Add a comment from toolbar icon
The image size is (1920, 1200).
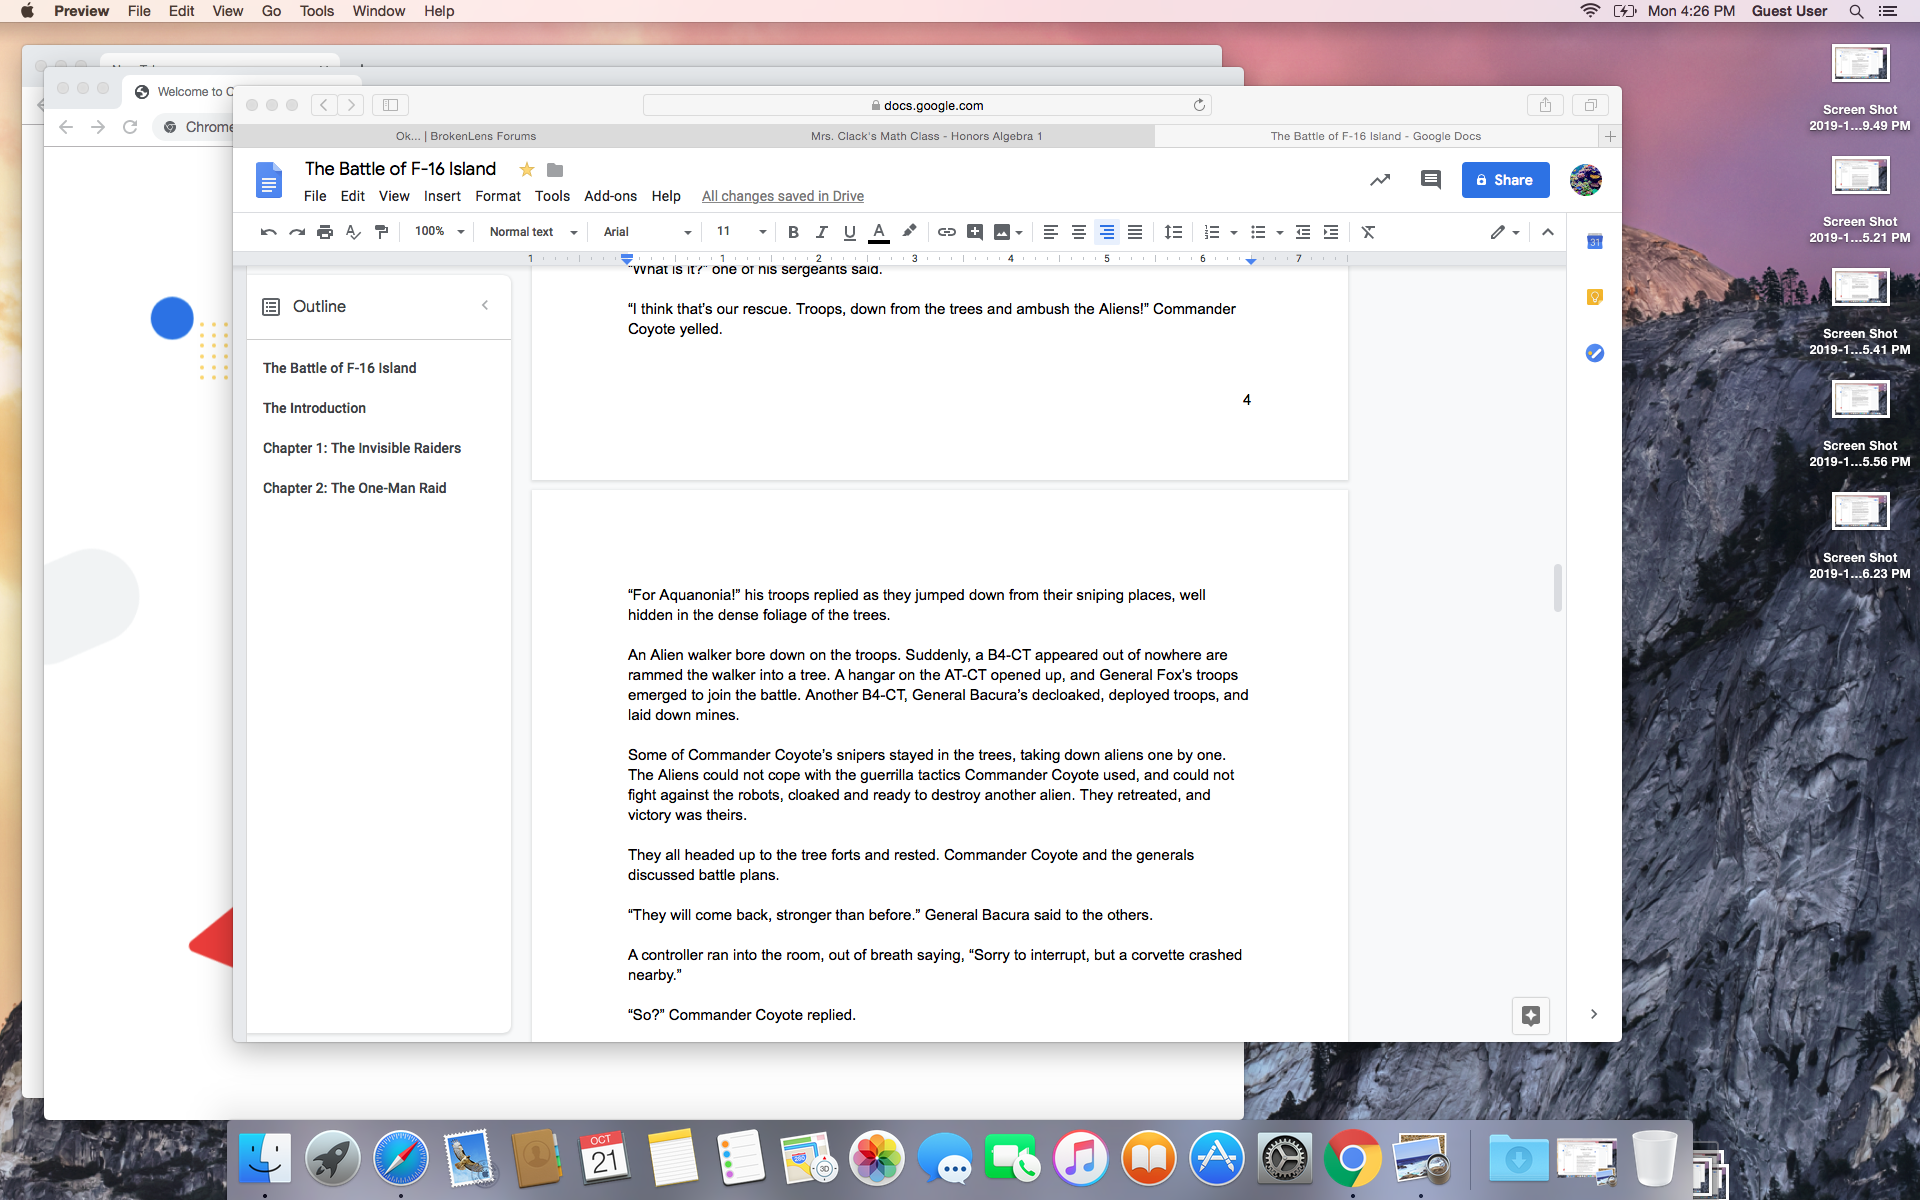pyautogui.click(x=975, y=232)
